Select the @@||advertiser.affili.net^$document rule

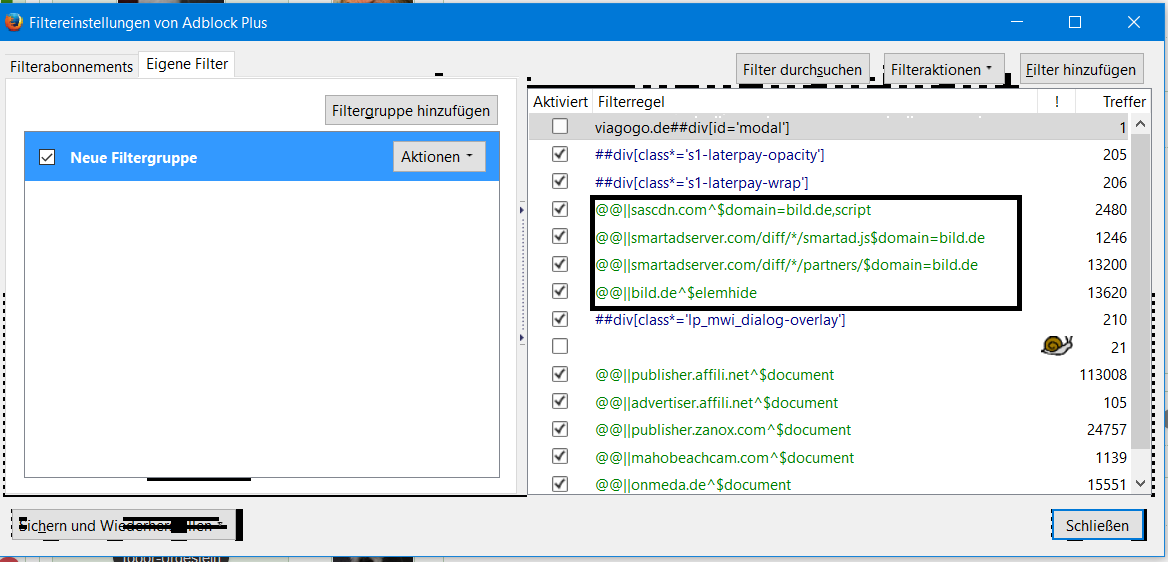tap(717, 402)
